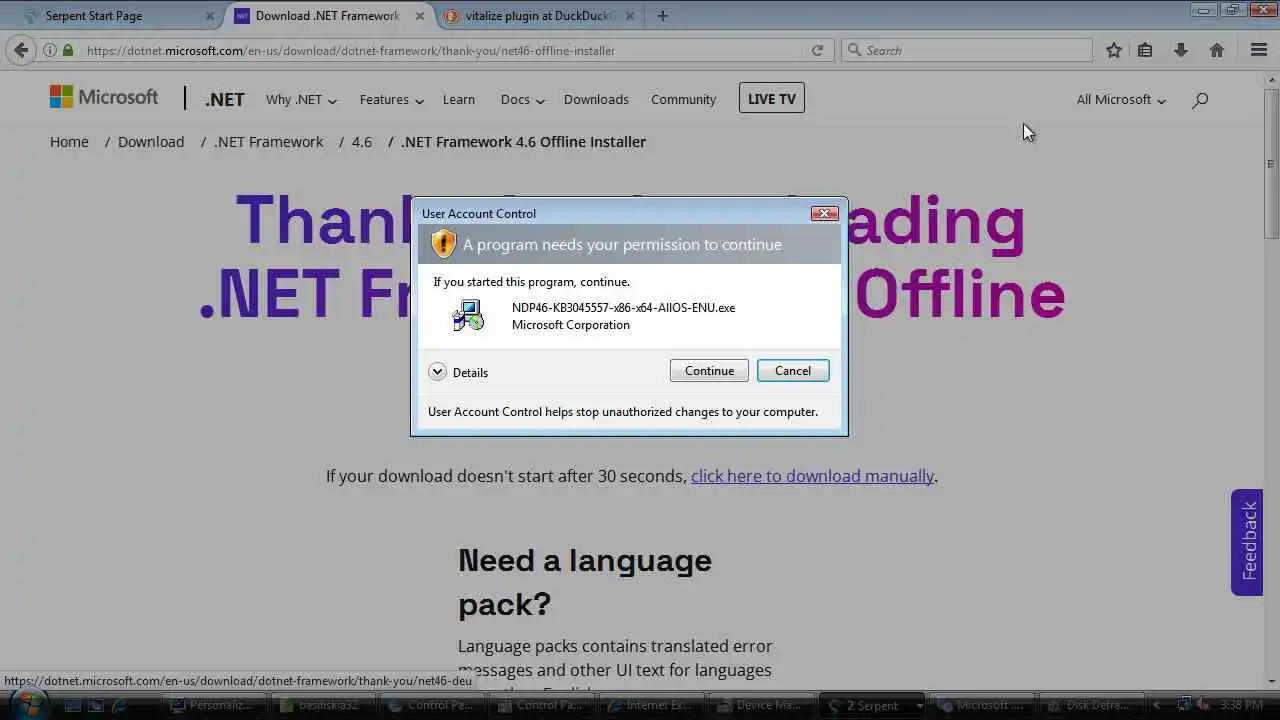Open Disk Defra... taskbar window
The image size is (1280, 720).
[1091, 705]
